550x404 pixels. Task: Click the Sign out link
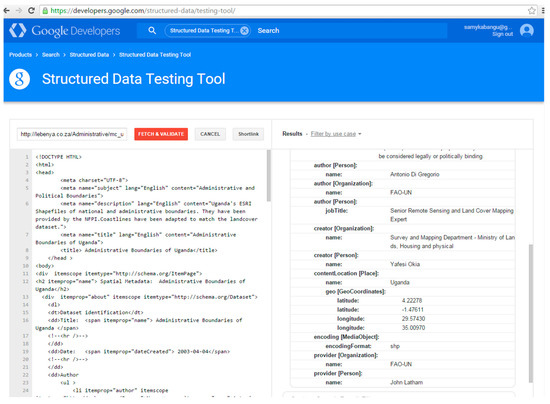502,34
